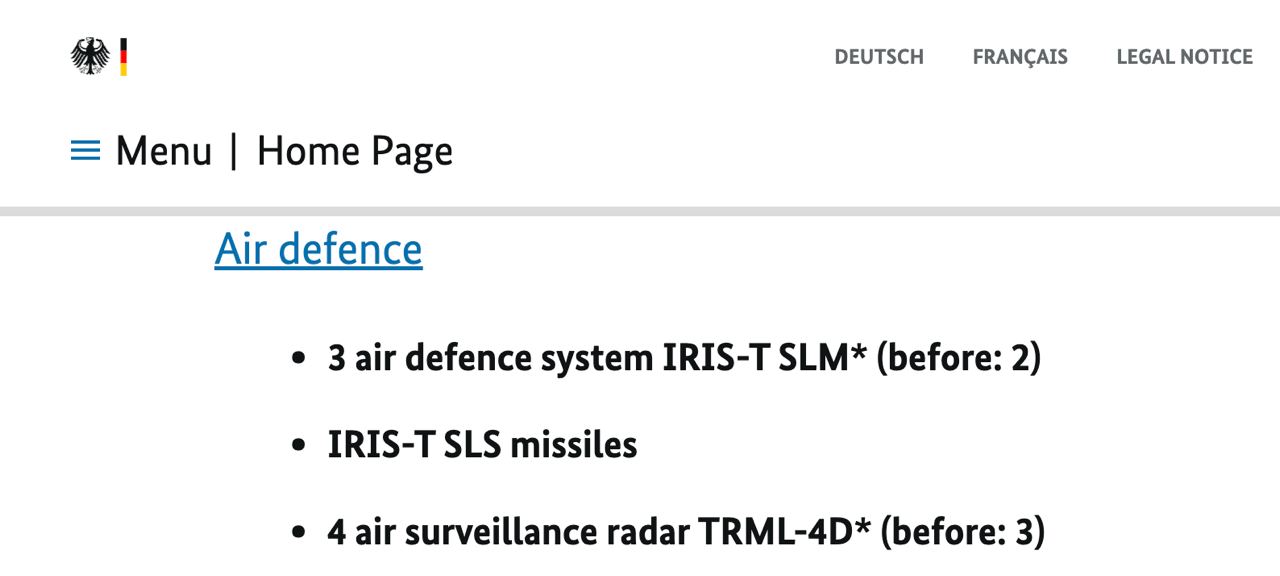Follow the Air defence link

click(x=318, y=249)
